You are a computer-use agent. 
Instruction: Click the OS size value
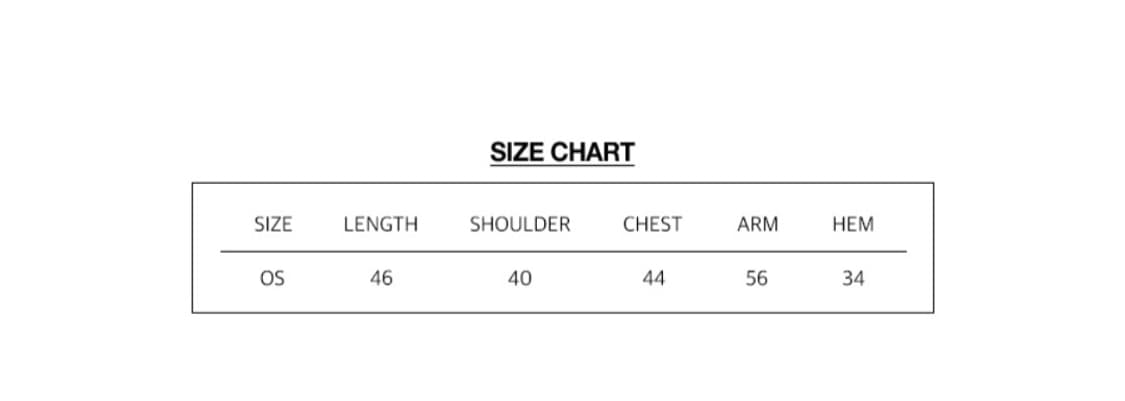tap(272, 279)
